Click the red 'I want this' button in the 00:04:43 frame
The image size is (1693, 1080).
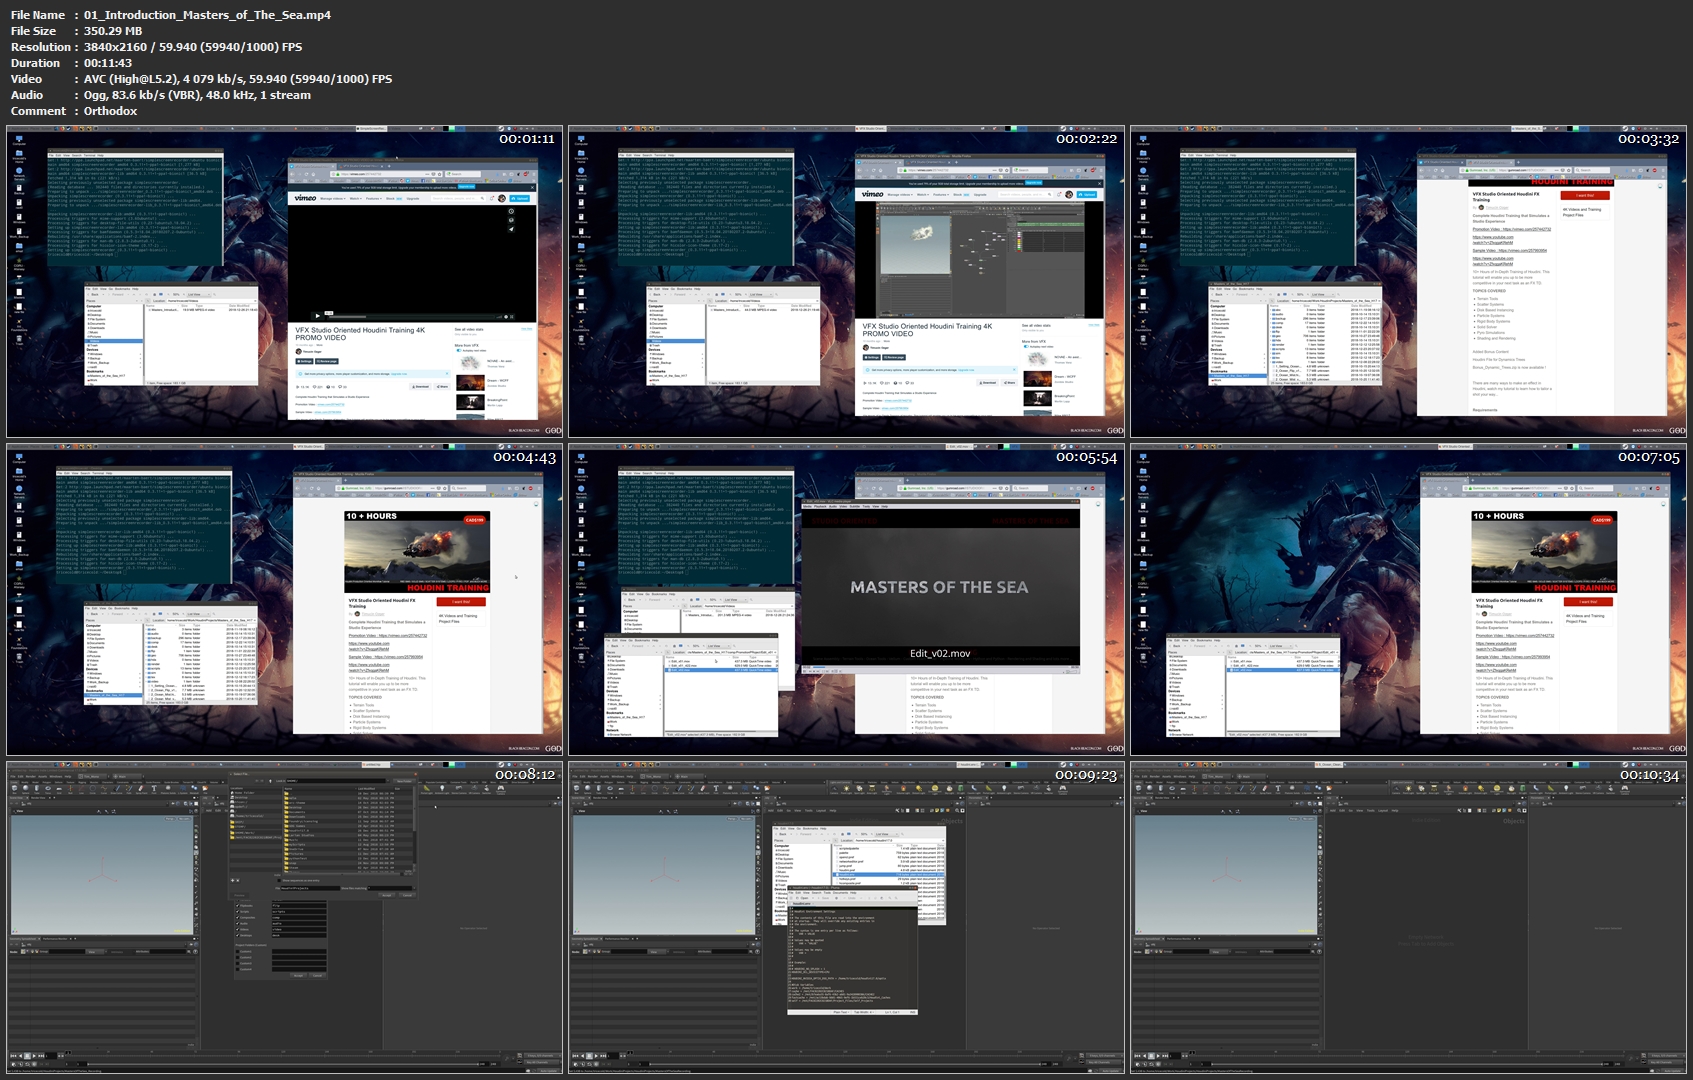pyautogui.click(x=461, y=601)
